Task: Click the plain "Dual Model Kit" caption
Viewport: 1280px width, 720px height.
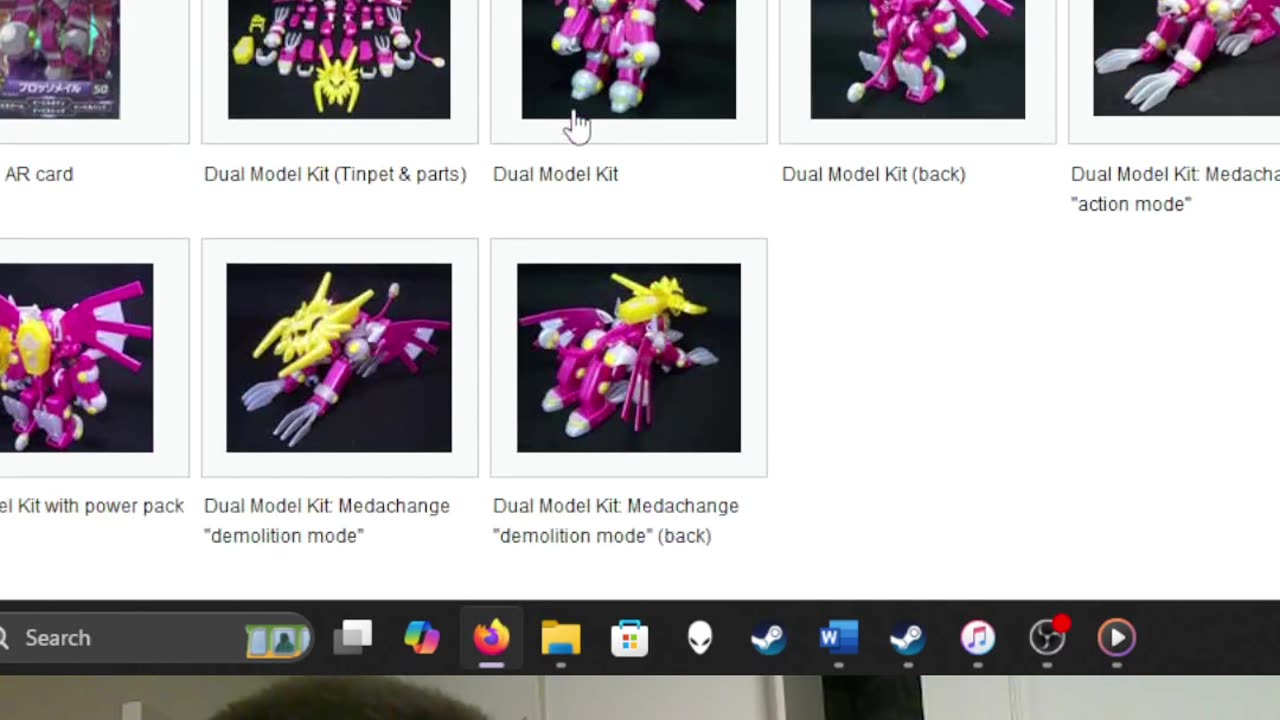Action: 555,174
